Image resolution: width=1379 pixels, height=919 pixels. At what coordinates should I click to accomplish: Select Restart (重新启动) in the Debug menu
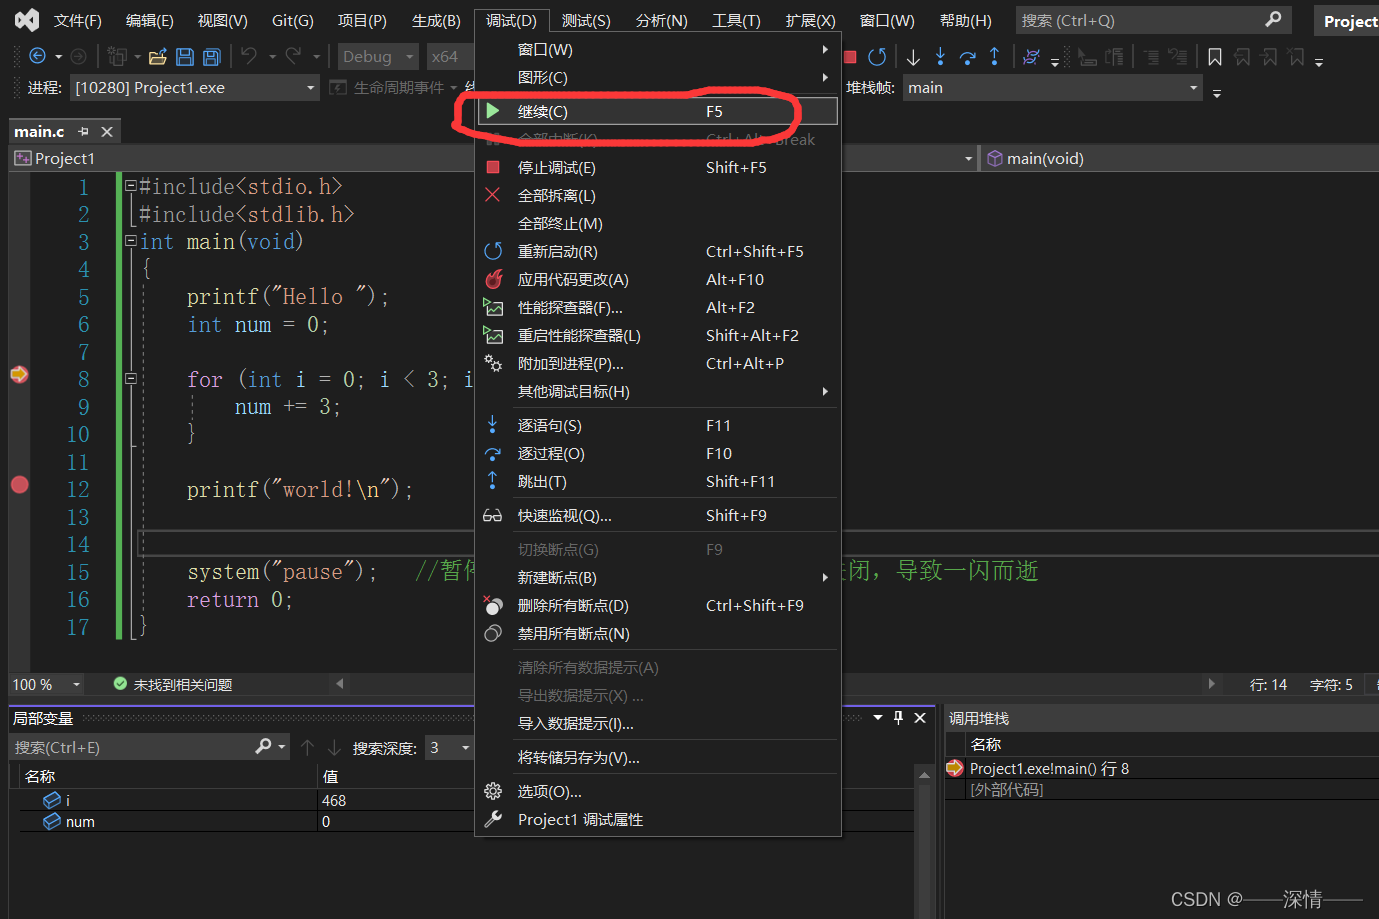pos(657,251)
